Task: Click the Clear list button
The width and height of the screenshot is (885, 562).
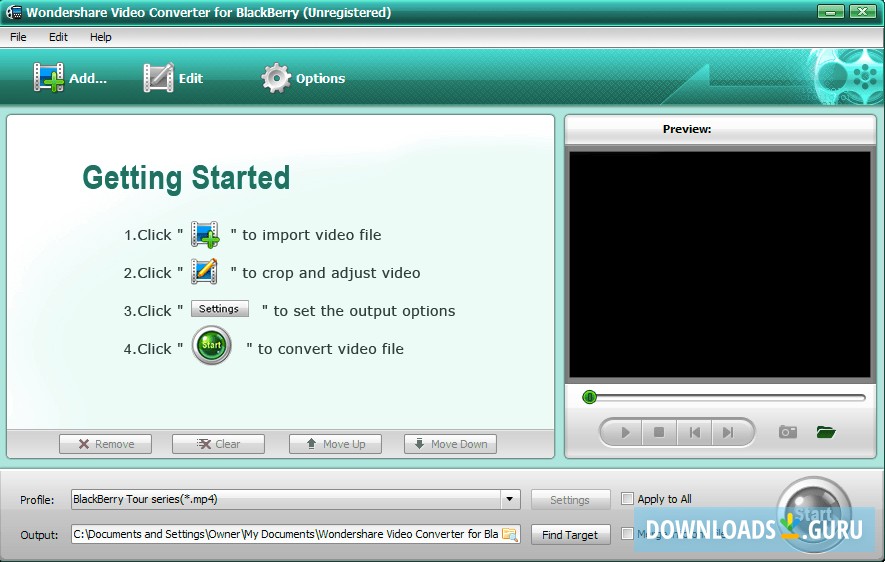Action: [x=218, y=444]
